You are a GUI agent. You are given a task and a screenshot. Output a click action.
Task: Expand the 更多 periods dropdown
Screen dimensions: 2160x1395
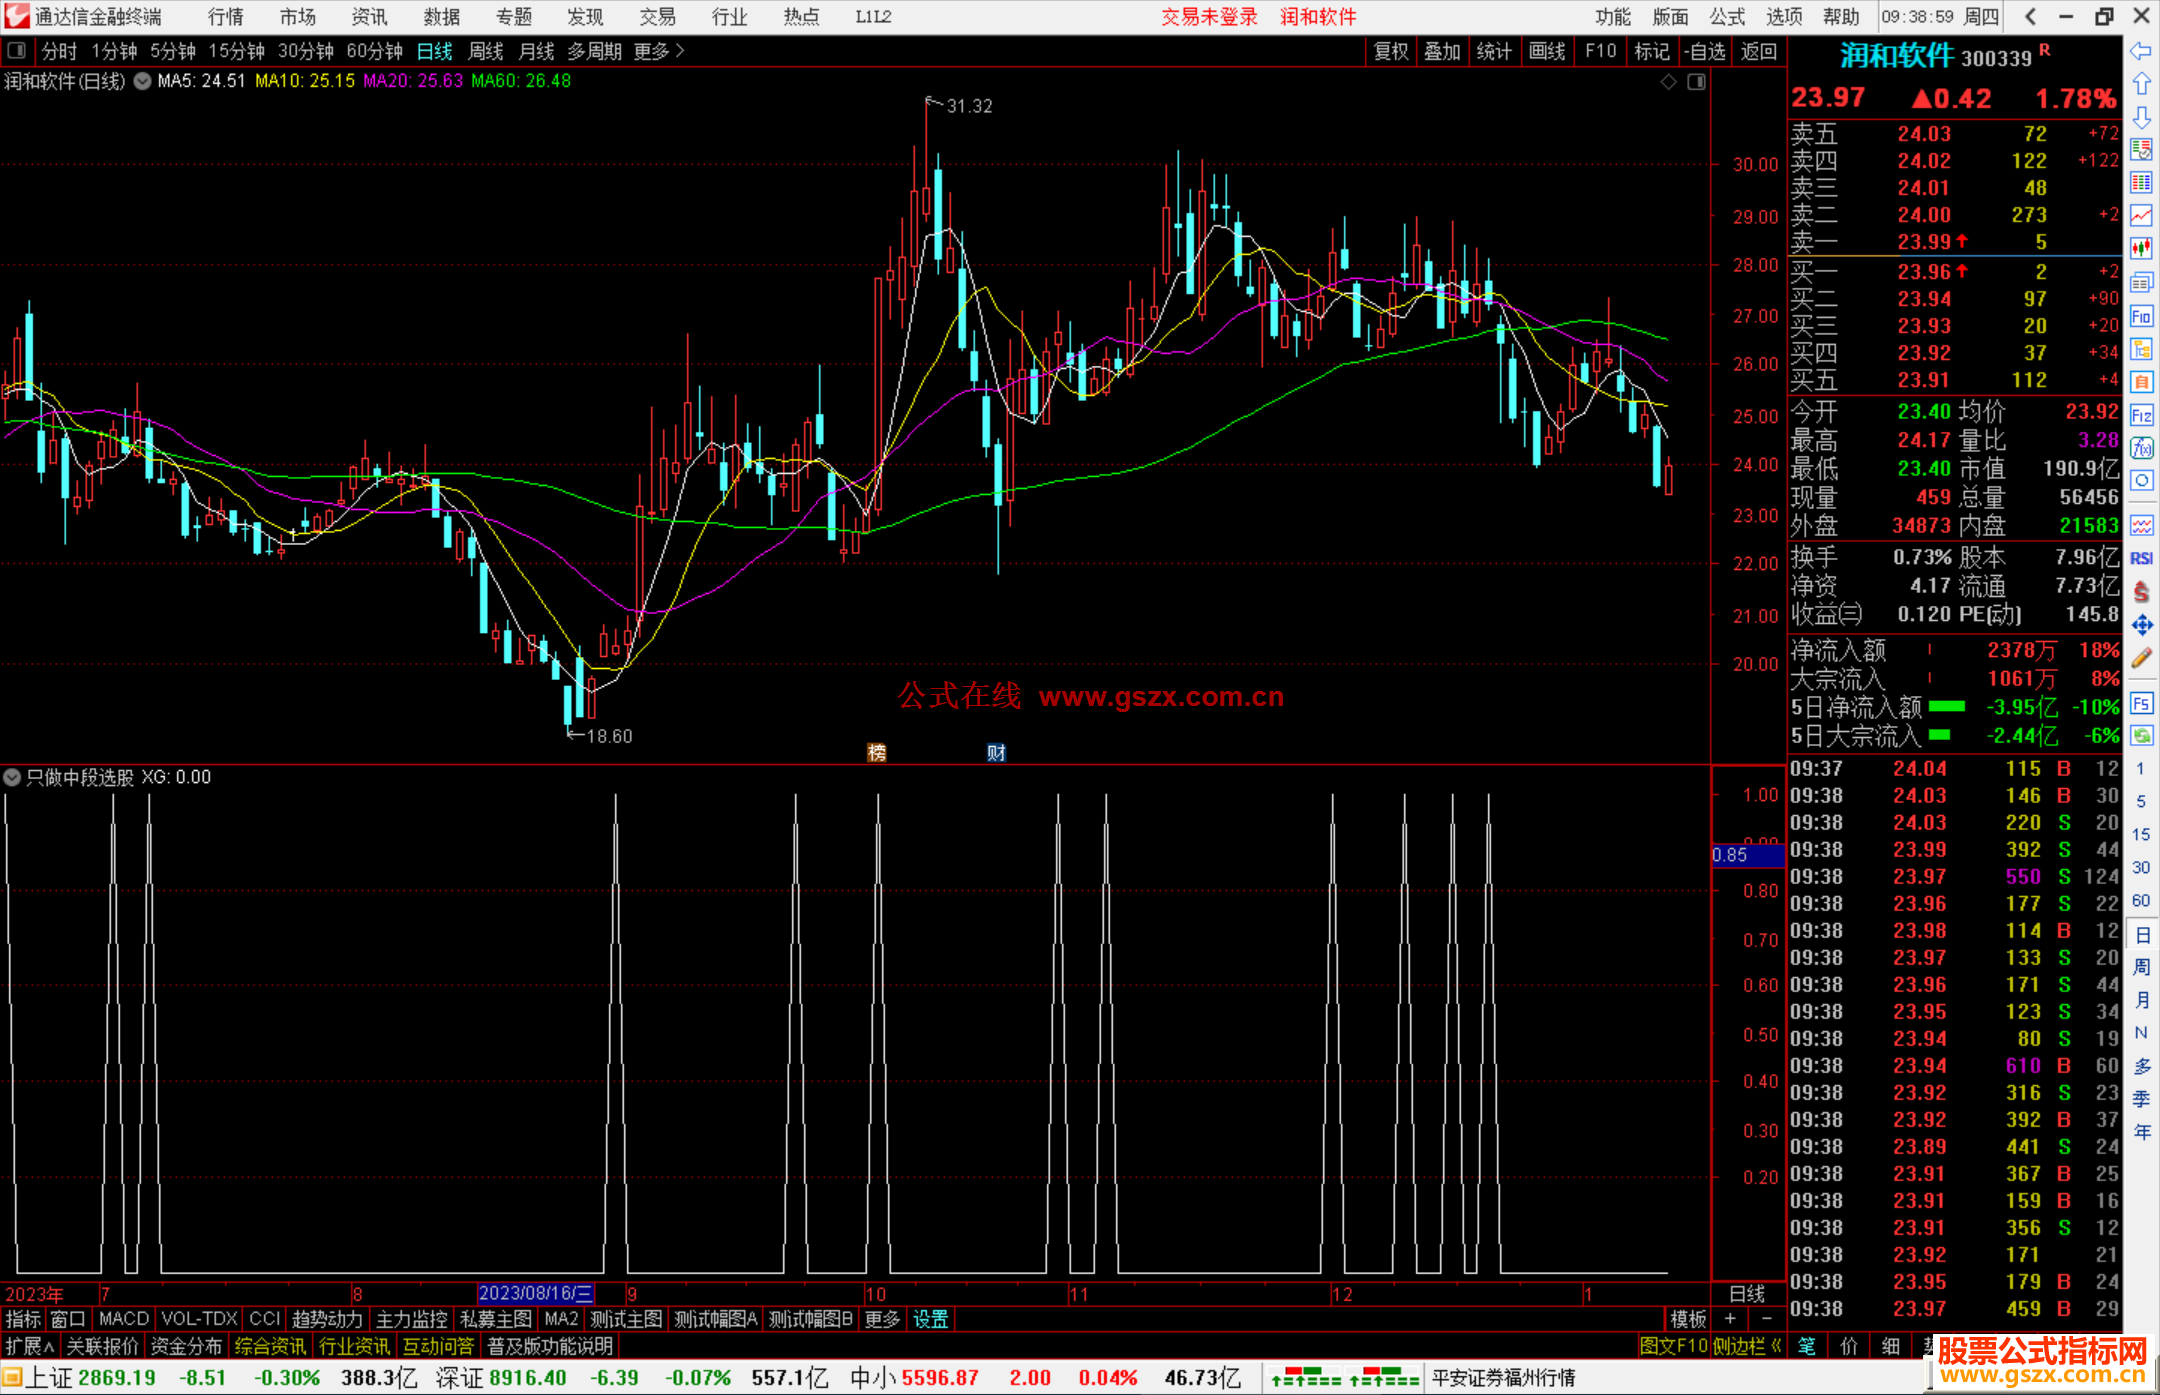pyautogui.click(x=659, y=51)
